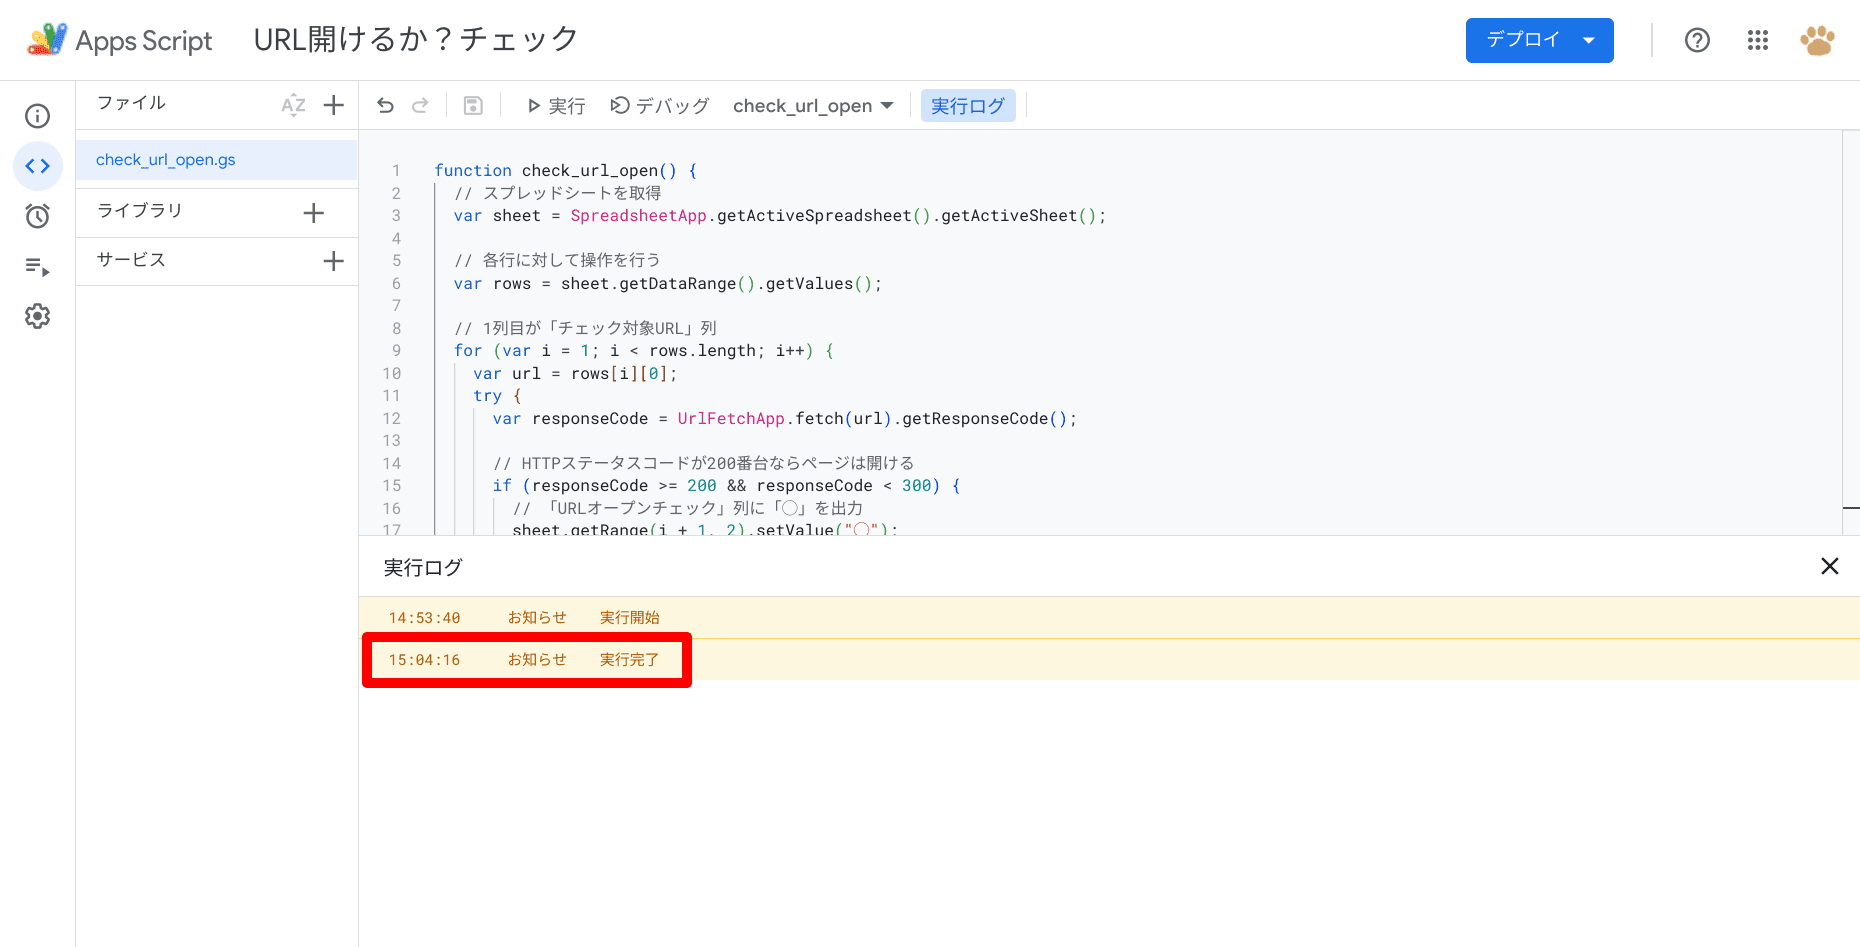Open the Executions panel
The width and height of the screenshot is (1860, 947).
pos(37,266)
